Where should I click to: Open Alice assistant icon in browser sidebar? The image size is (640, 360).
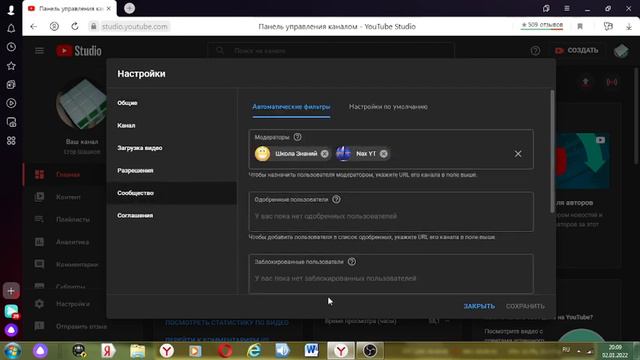[11, 330]
